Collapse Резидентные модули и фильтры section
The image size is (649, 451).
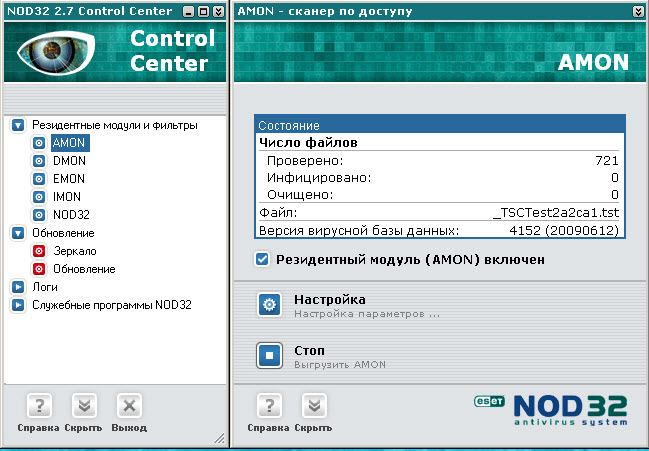pyautogui.click(x=18, y=125)
